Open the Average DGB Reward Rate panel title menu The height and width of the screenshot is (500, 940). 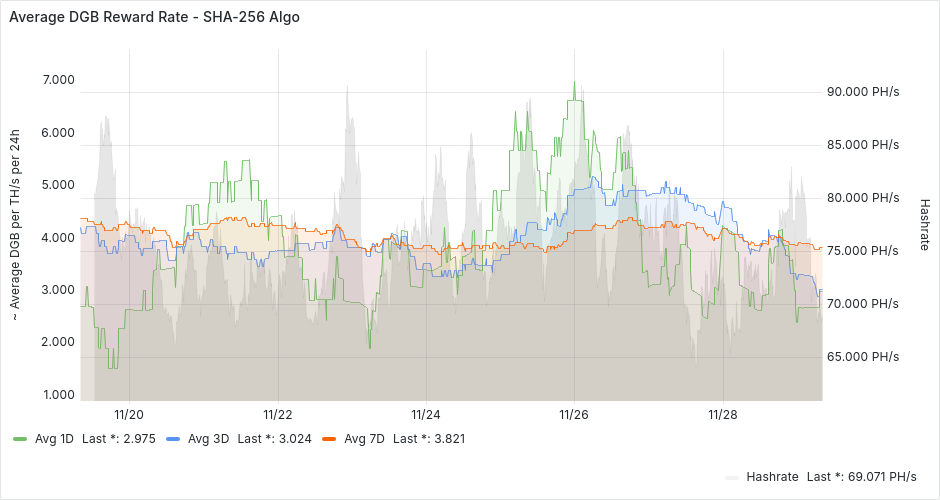pyautogui.click(x=154, y=17)
